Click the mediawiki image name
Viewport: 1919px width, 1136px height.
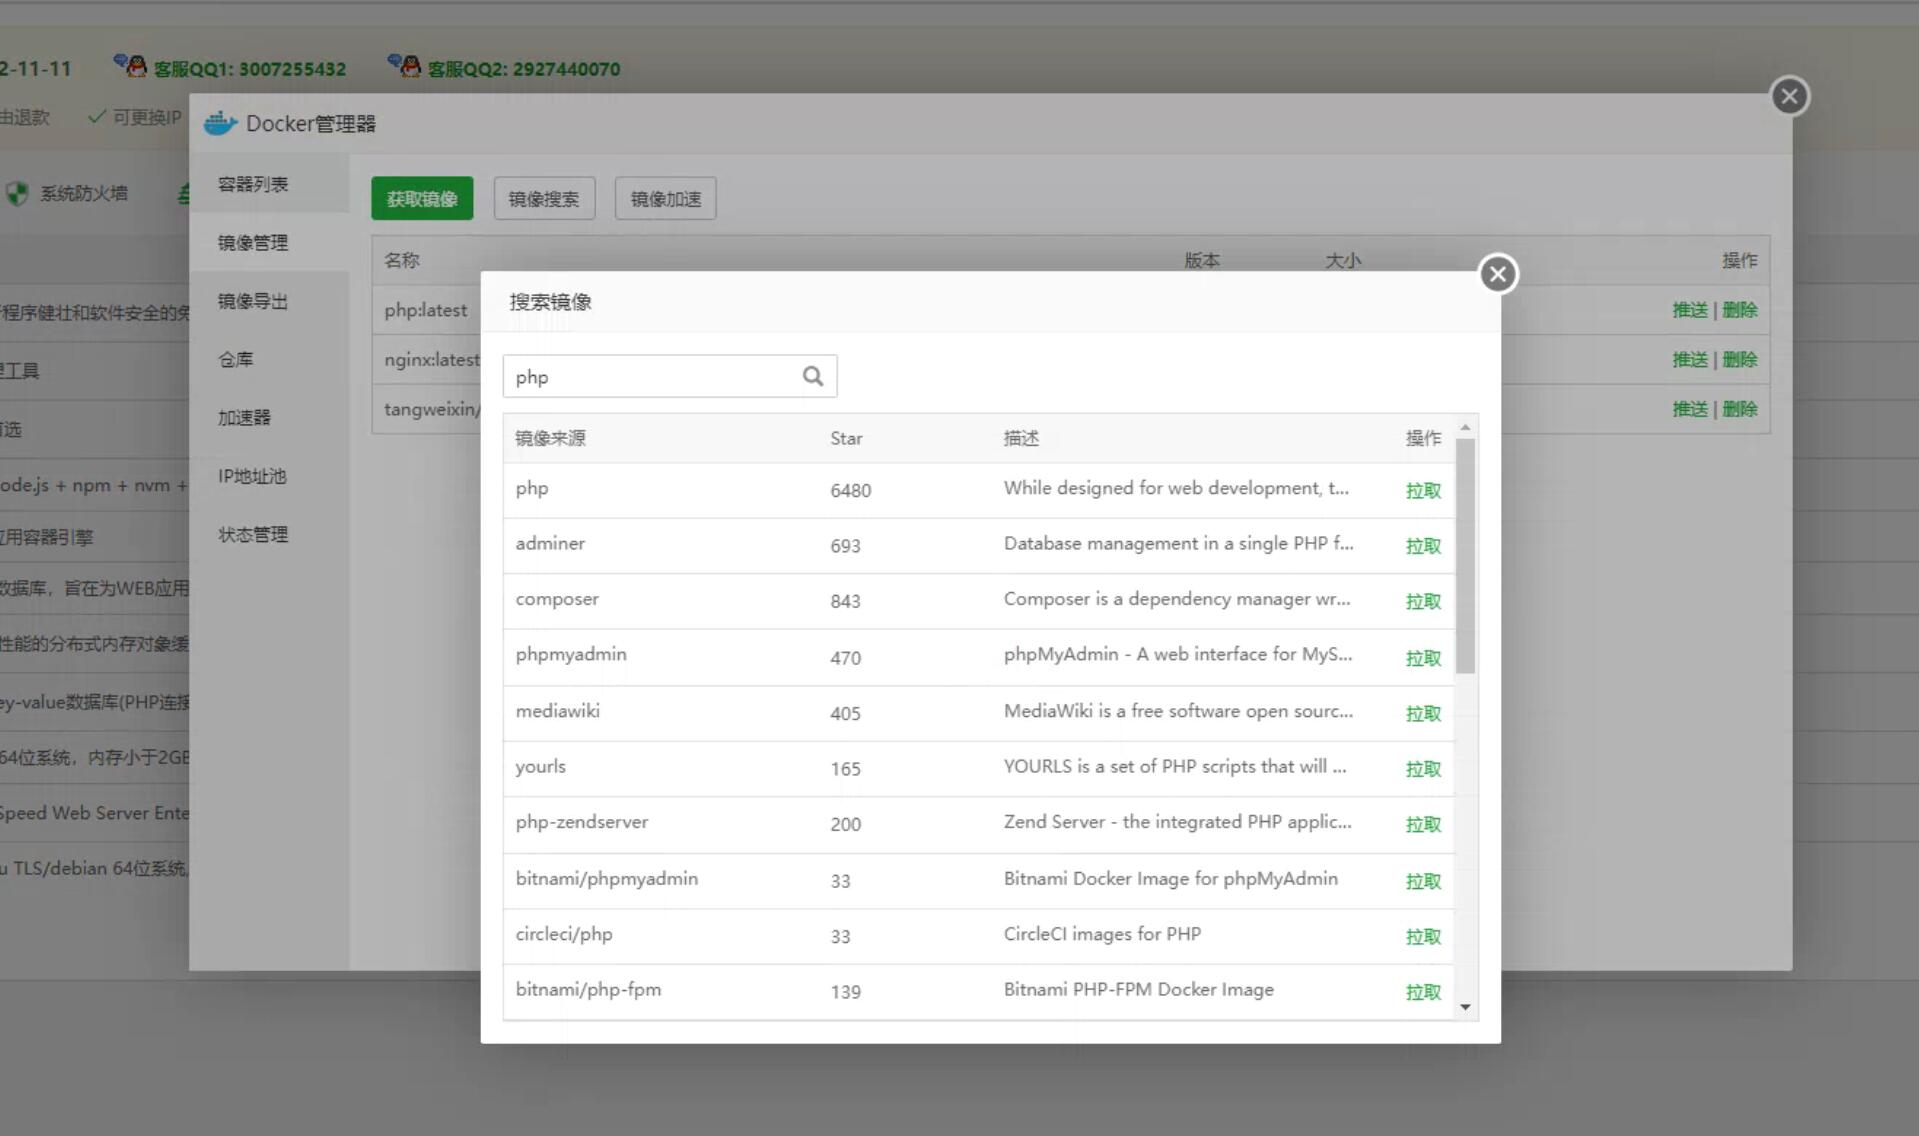point(558,711)
